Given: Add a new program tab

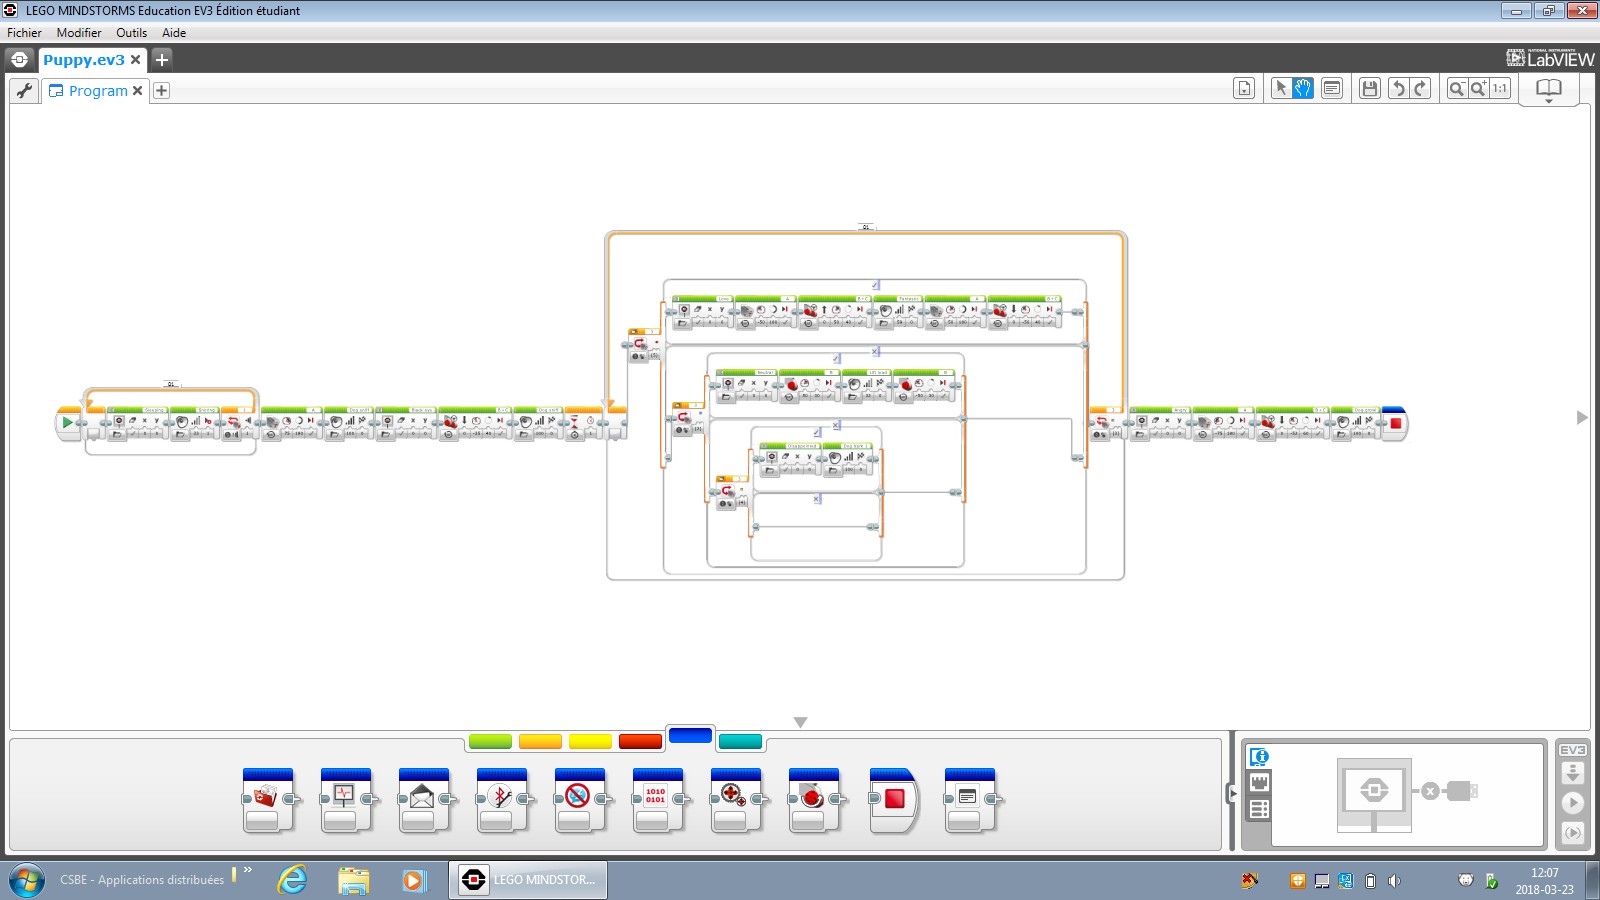Looking at the screenshot, I should pyautogui.click(x=161, y=90).
